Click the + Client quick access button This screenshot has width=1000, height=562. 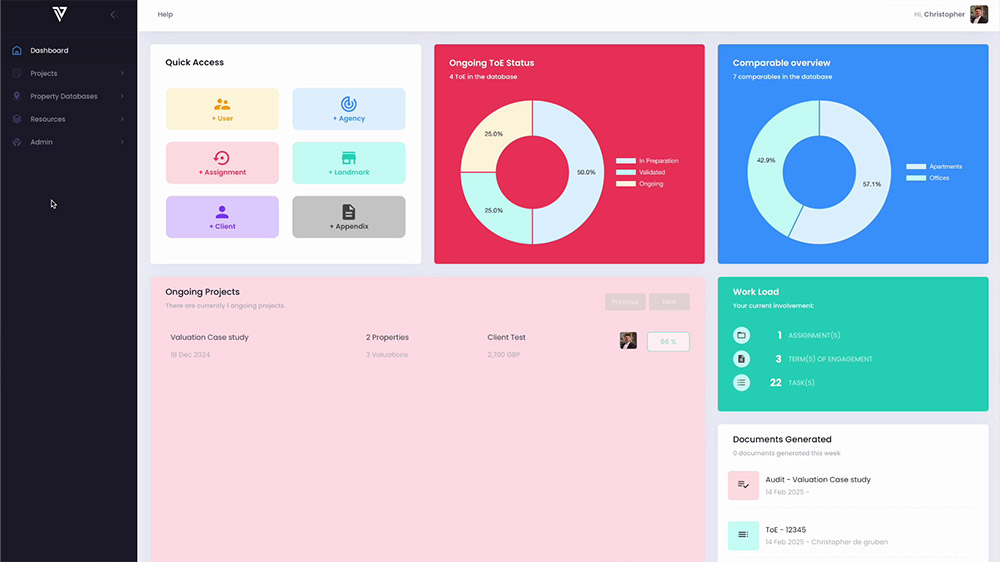click(222, 217)
